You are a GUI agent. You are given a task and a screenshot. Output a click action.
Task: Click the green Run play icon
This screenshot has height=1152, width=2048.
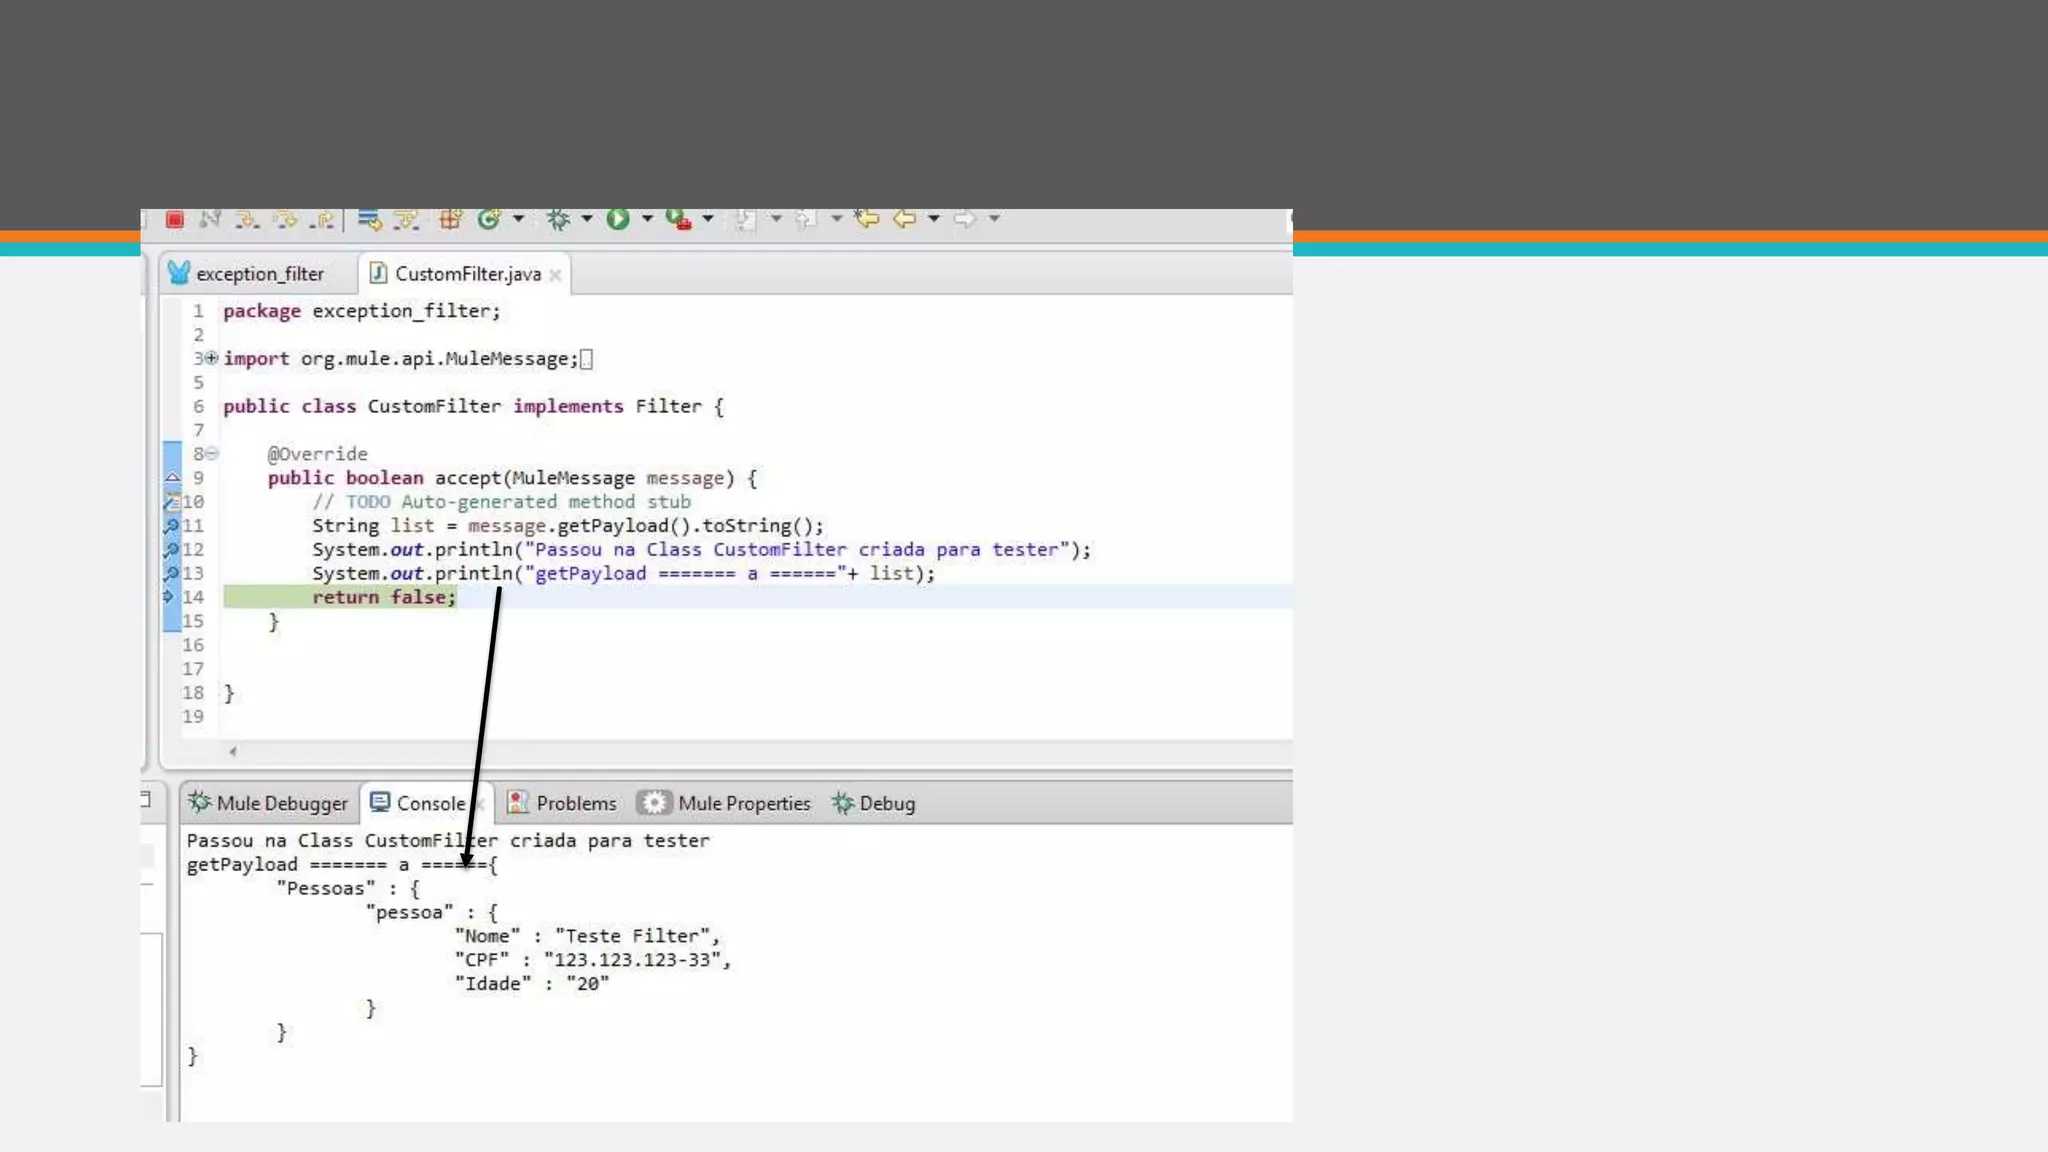tap(618, 219)
